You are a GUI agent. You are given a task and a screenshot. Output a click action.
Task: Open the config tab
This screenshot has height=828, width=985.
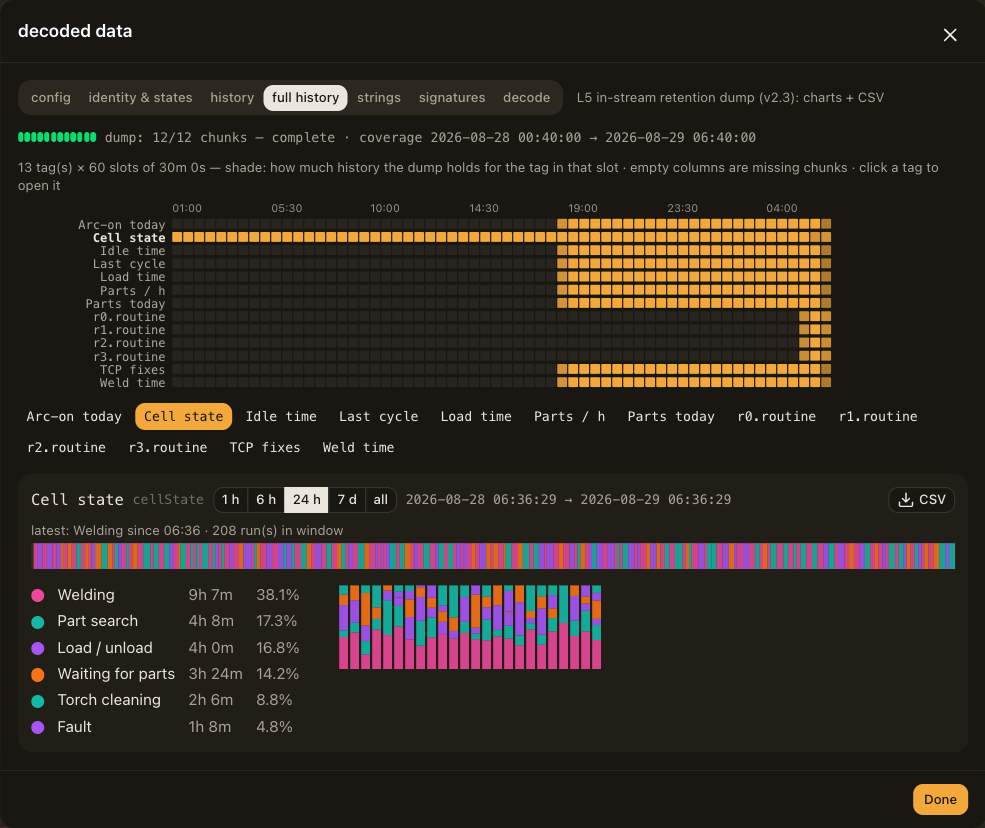click(x=51, y=97)
